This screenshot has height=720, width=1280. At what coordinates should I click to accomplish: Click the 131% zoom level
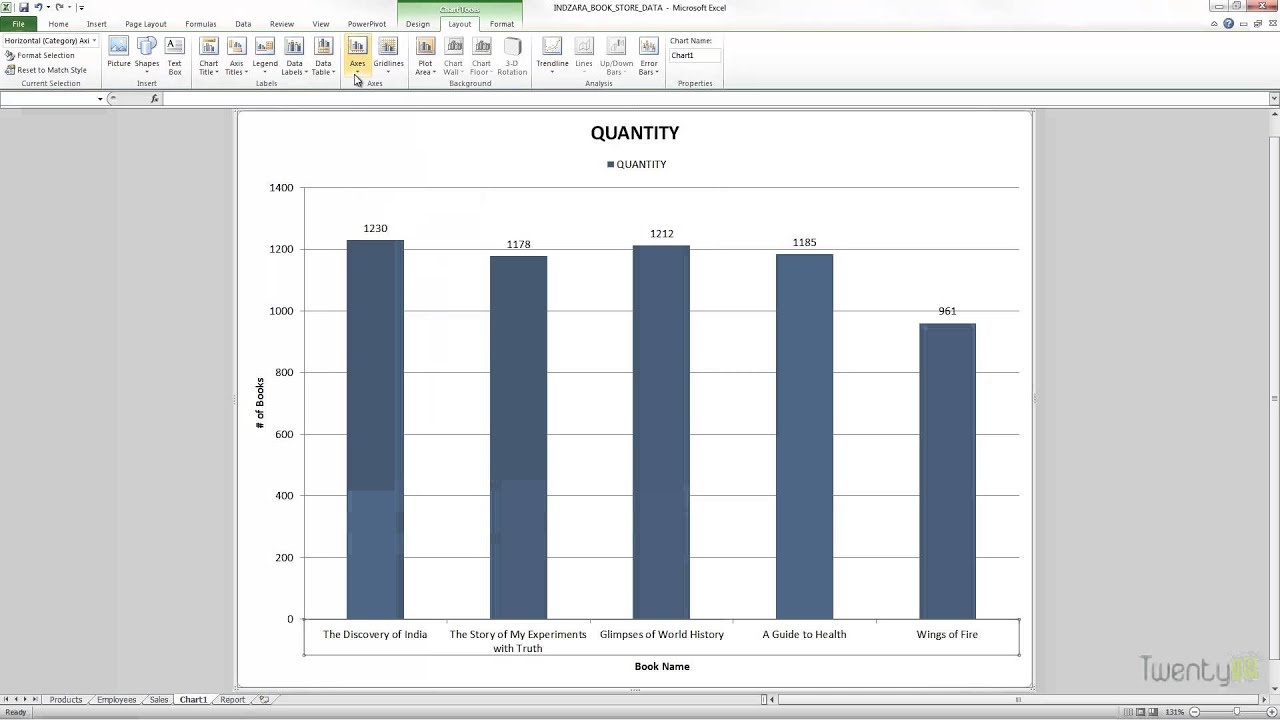[x=1174, y=712]
